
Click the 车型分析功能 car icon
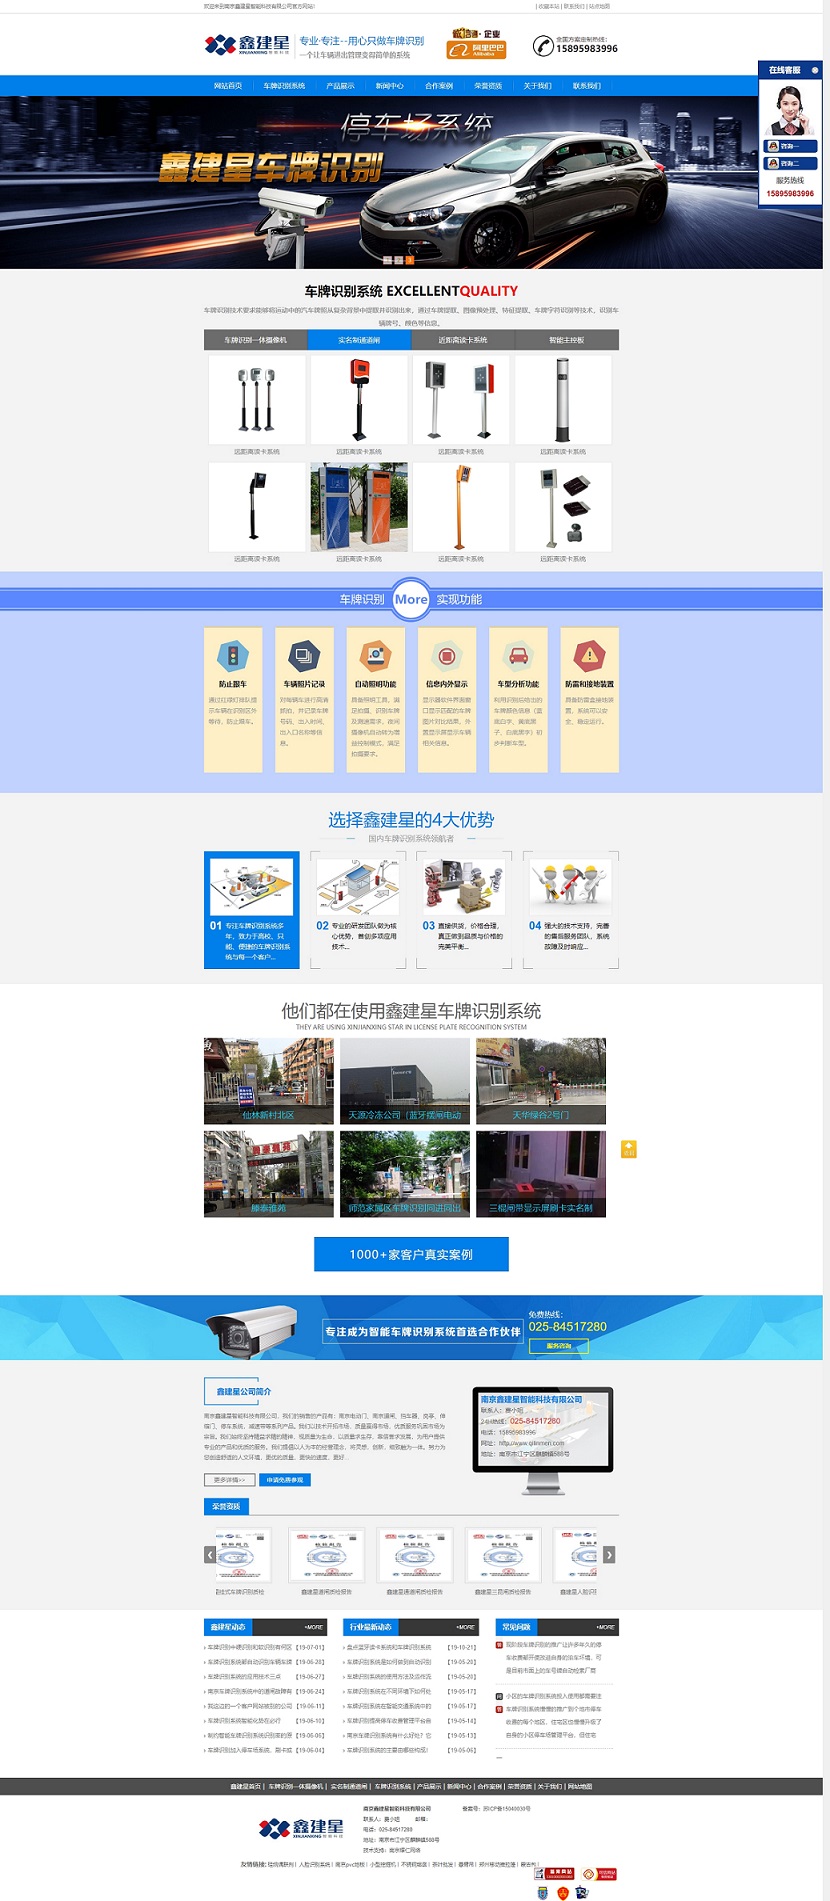point(518,656)
